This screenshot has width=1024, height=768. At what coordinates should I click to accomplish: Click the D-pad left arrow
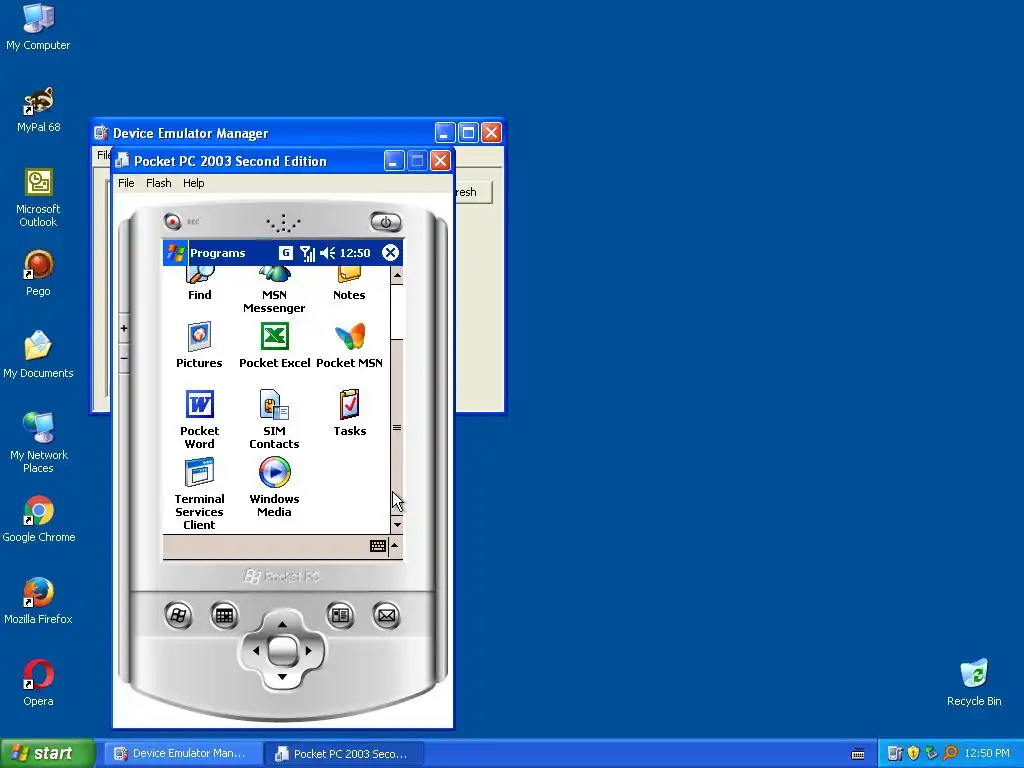coord(256,650)
